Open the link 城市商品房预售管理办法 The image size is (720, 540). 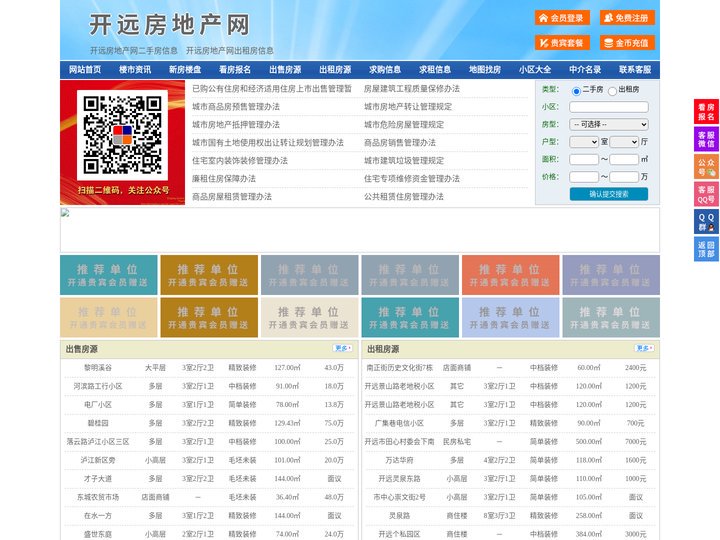236,107
